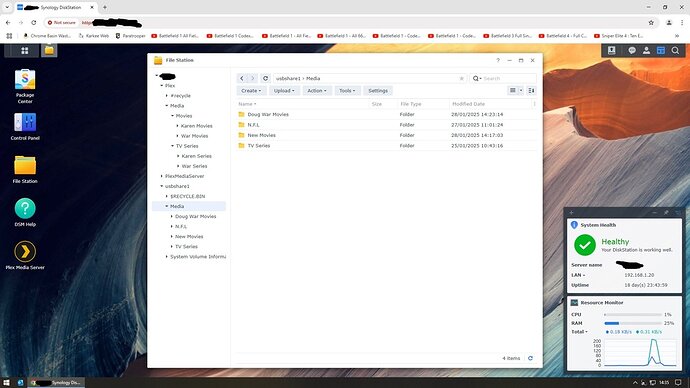Open Action dropdown menu
Viewport: 690px width, 388px height.
click(317, 91)
